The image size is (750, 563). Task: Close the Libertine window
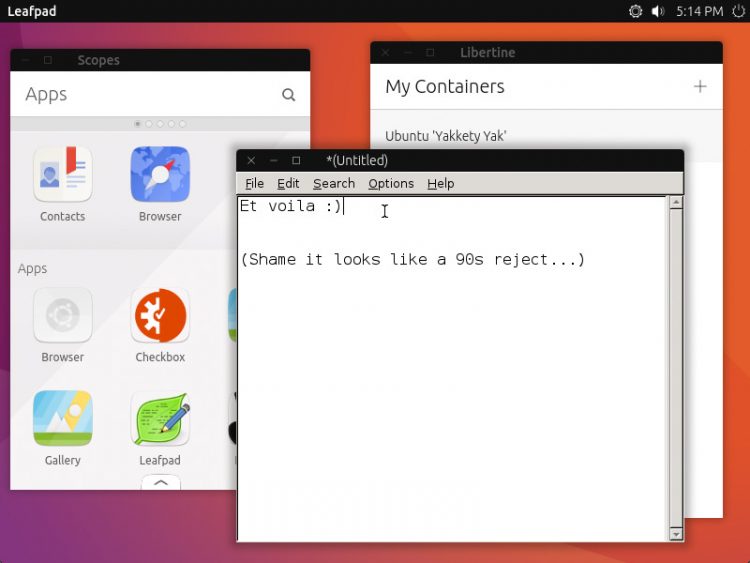point(385,53)
